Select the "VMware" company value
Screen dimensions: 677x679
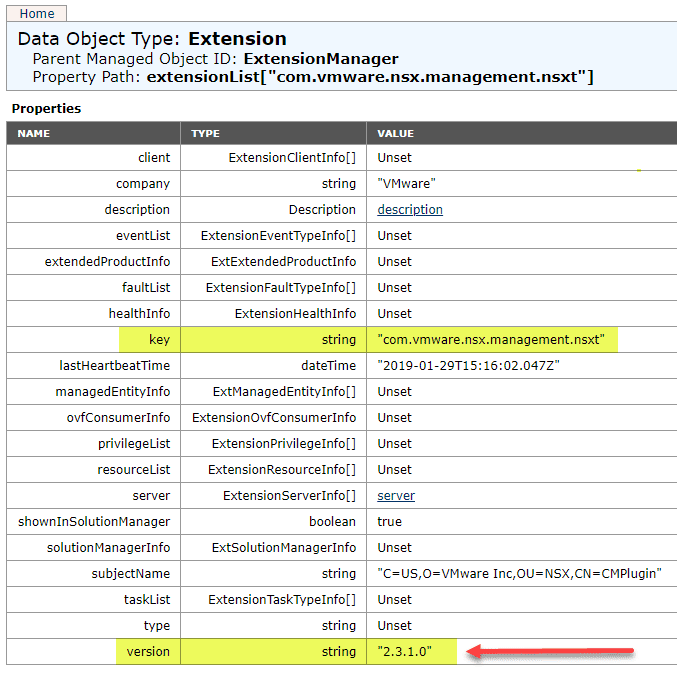coord(406,184)
